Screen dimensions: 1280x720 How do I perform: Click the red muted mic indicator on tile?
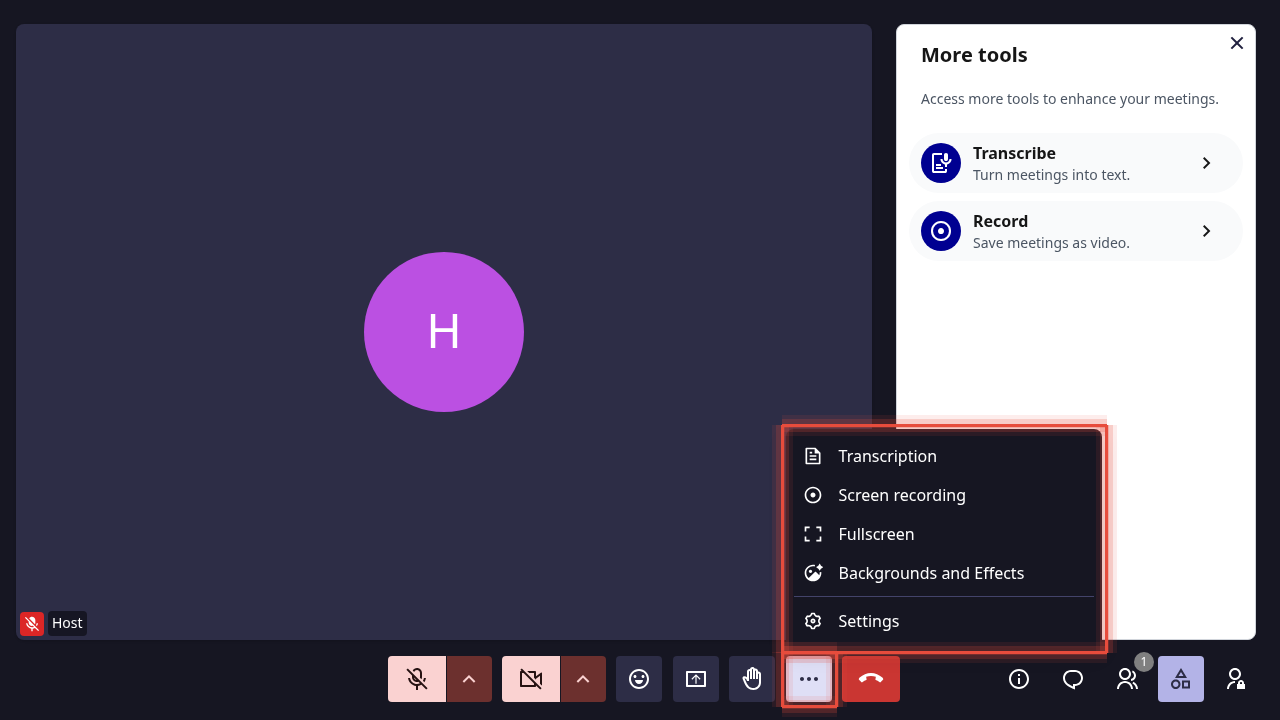[x=32, y=624]
